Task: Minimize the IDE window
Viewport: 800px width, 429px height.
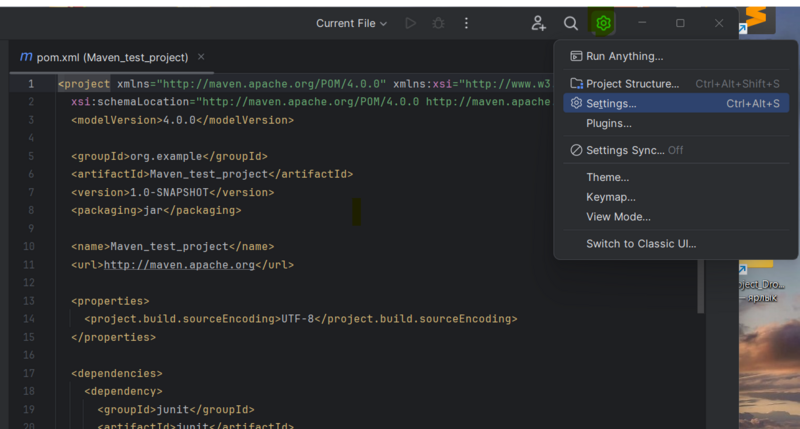Action: [642, 23]
